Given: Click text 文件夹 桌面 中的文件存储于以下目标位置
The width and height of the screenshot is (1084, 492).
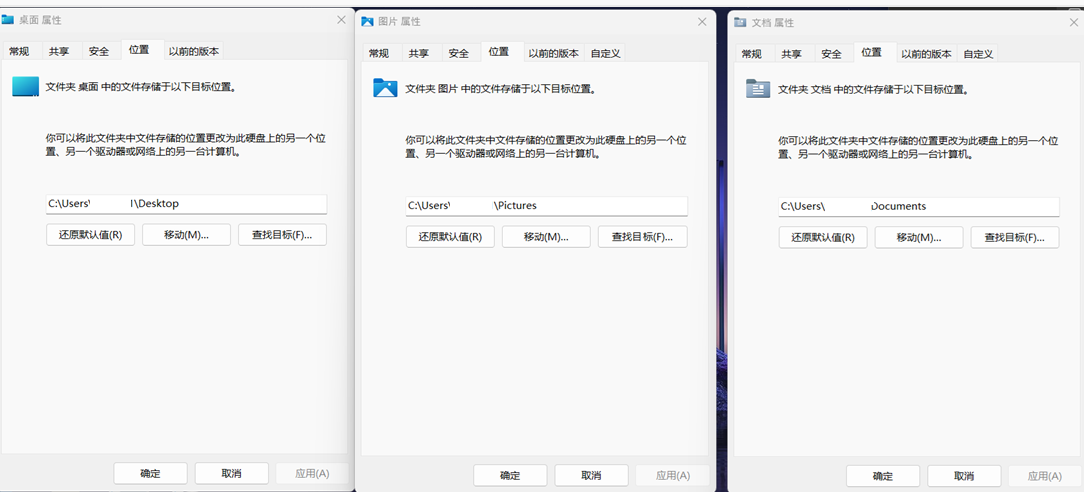Looking at the screenshot, I should 141,88.
